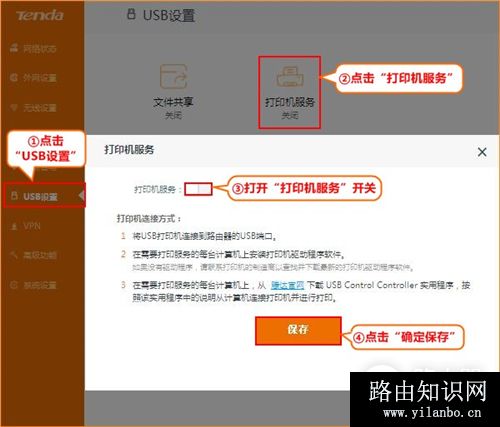Click step 2 text about 打印机驱动程序软件
Image resolution: width=500 pixels, height=427 pixels.
coord(238,255)
